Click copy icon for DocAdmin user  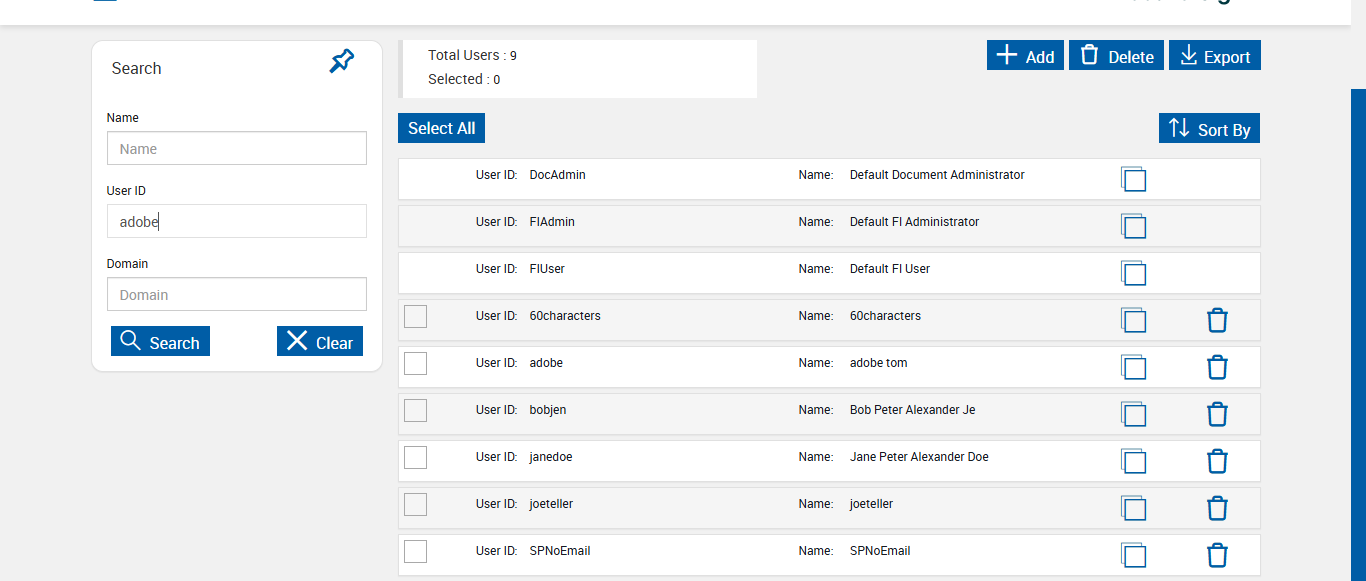click(x=1133, y=179)
